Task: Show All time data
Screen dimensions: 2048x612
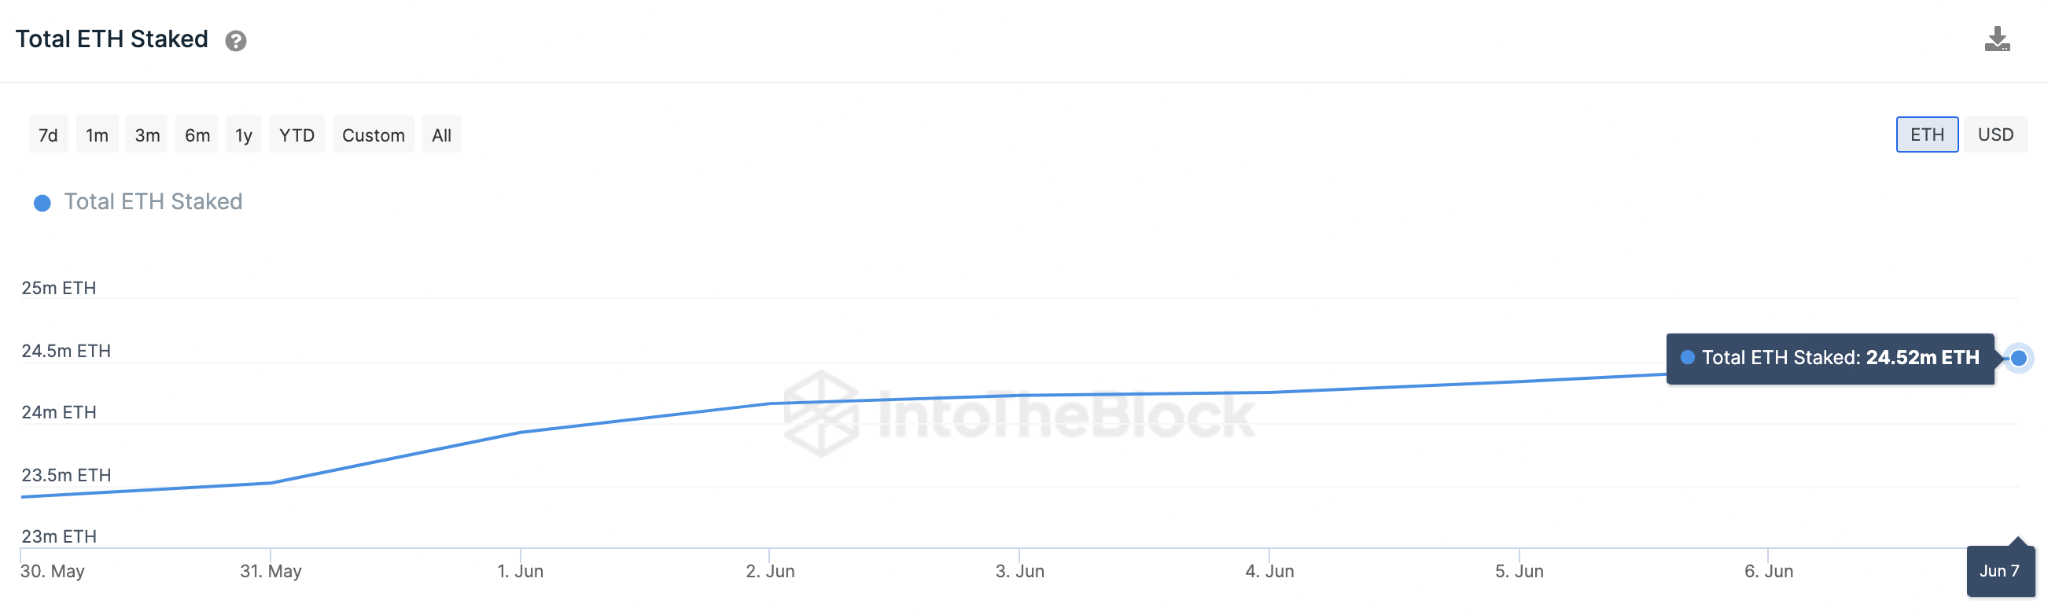Action: (x=441, y=135)
